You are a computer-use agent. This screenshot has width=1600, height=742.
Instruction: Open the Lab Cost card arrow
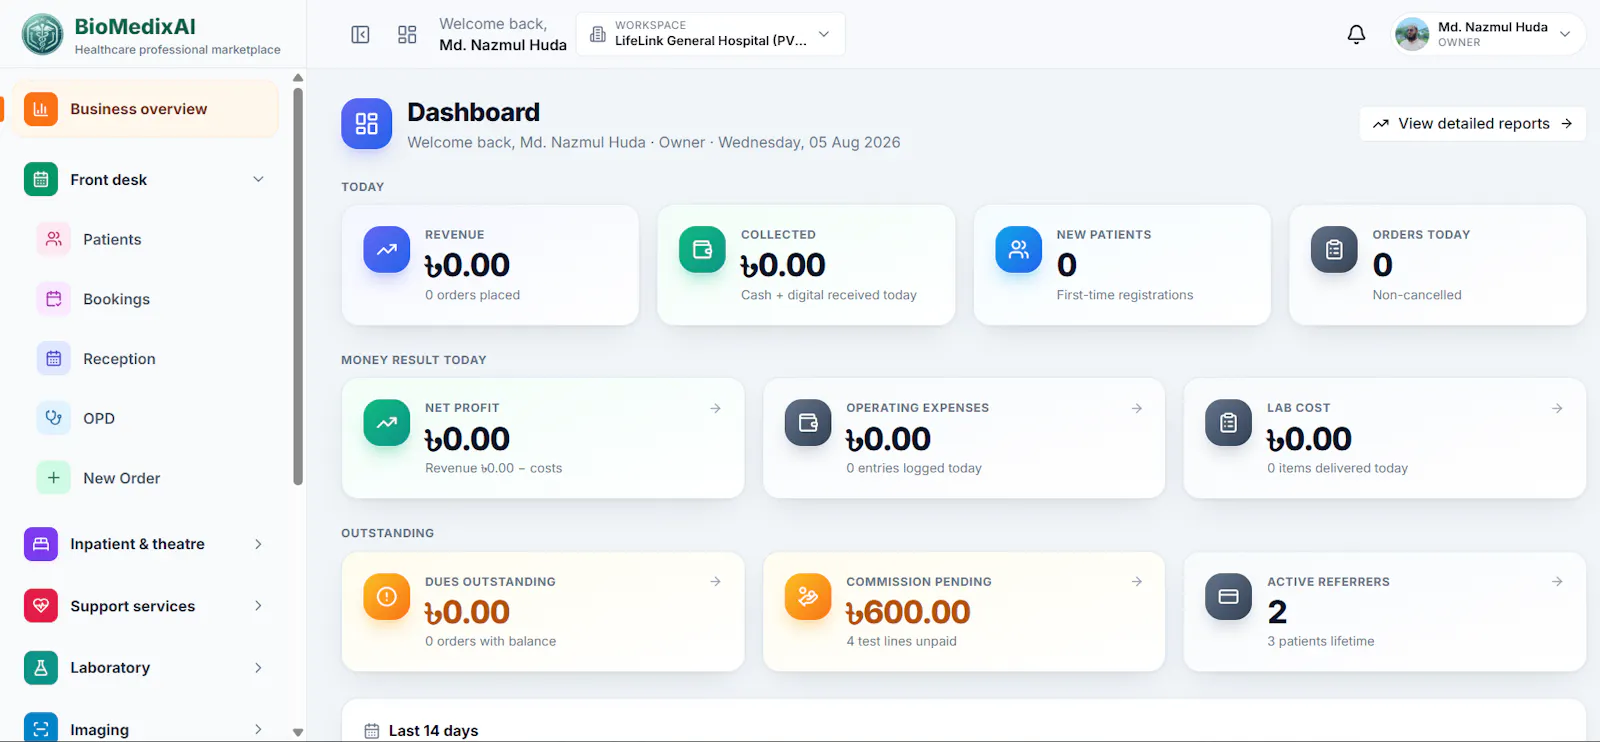click(x=1557, y=408)
